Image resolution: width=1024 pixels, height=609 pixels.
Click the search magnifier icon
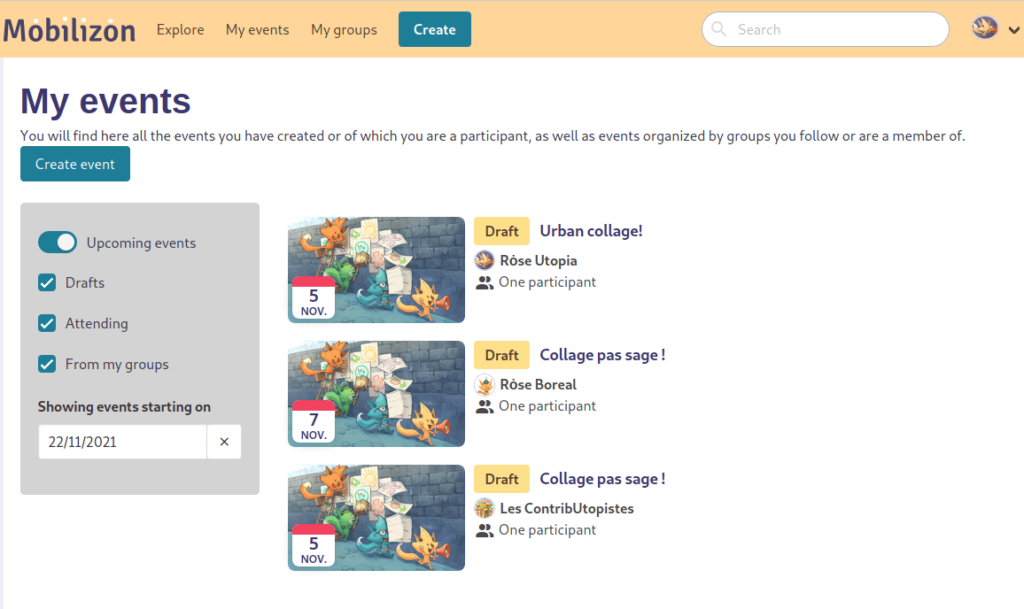(x=720, y=30)
